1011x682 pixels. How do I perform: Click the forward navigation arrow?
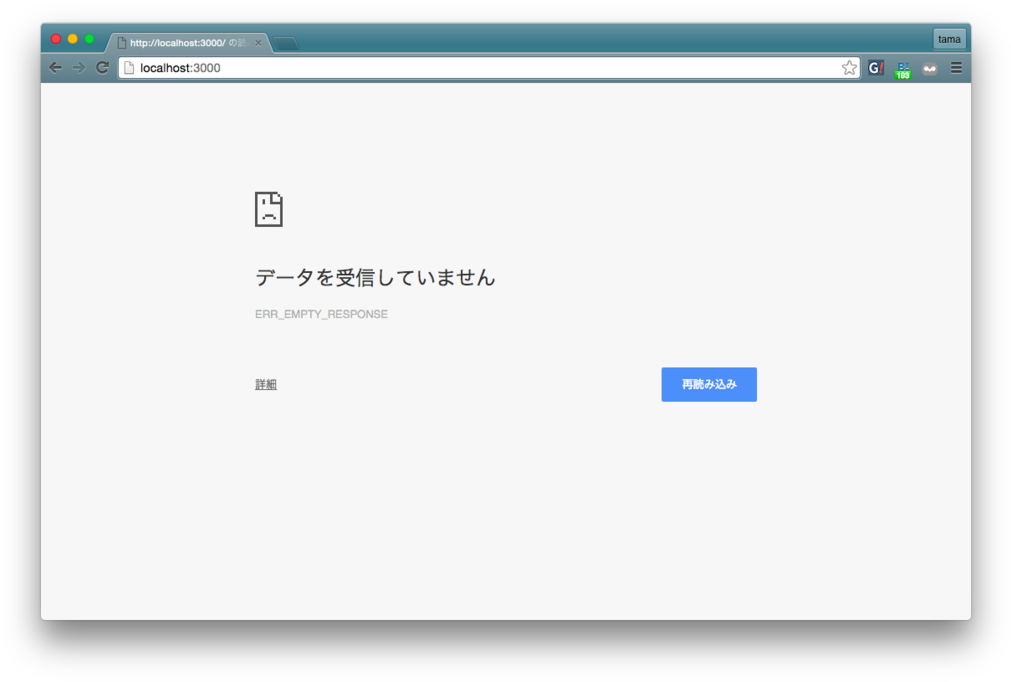click(78, 67)
